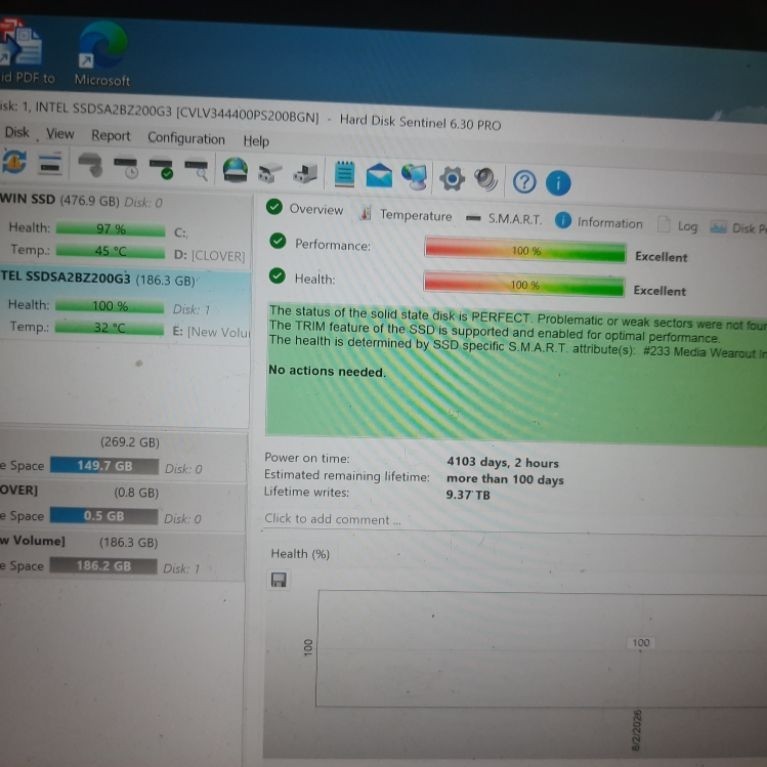Click the INTEL SSD 100 % health bar
767x767 pixels.
coord(110,306)
